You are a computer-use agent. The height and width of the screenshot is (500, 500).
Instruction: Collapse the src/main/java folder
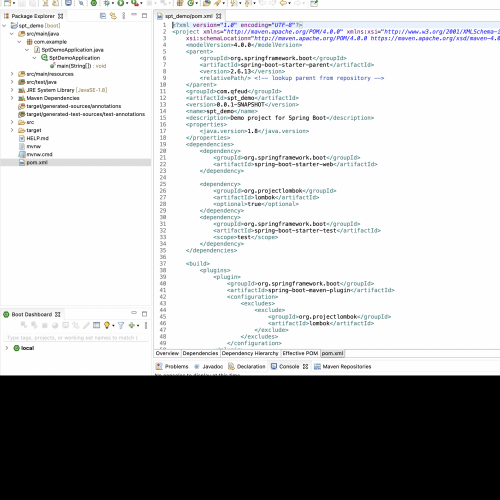(12, 34)
